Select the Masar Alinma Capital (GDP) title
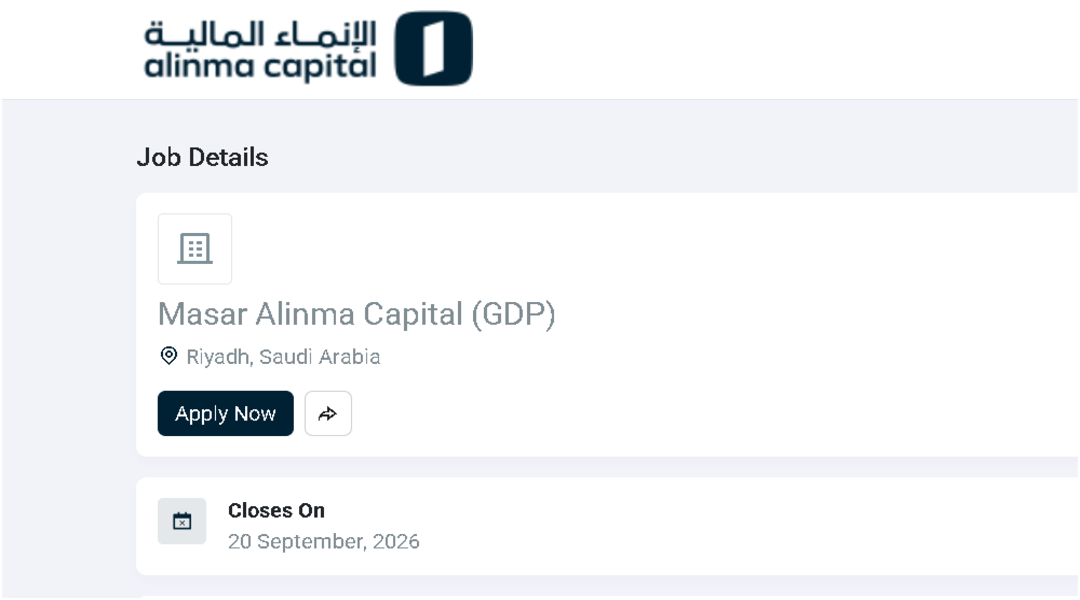The height and width of the screenshot is (600, 1080). pos(357,314)
